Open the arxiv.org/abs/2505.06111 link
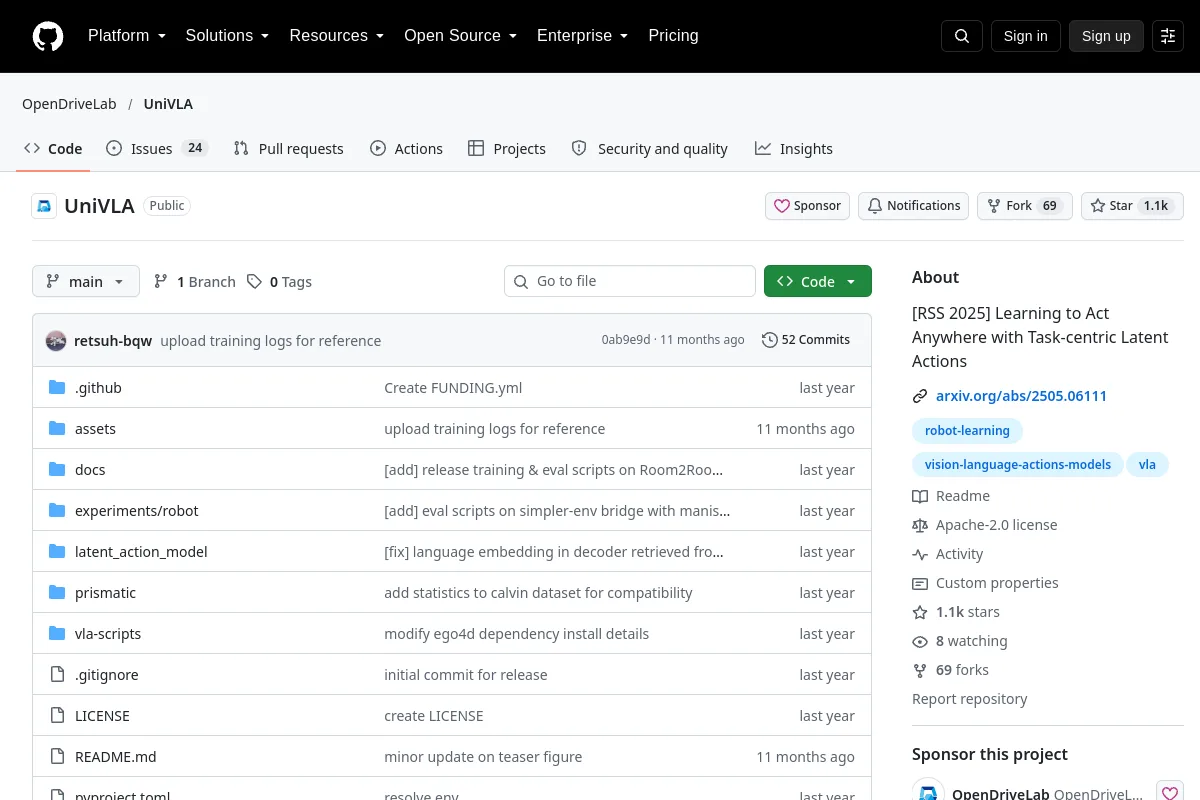The width and height of the screenshot is (1200, 800). point(1021,396)
